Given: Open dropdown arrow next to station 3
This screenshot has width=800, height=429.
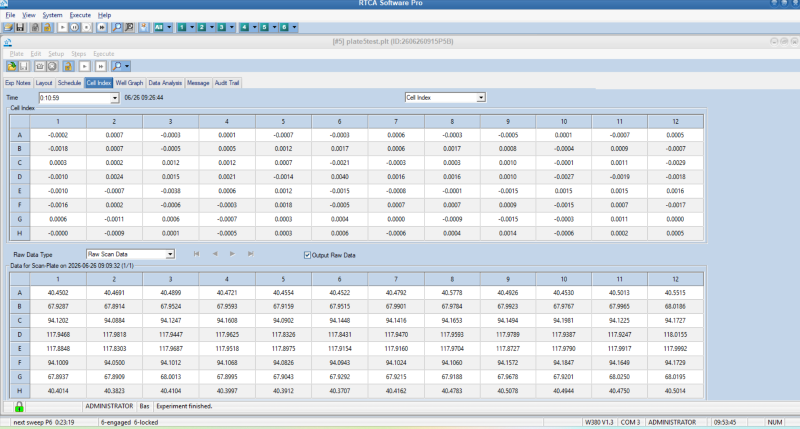Looking at the screenshot, I should tap(232, 28).
